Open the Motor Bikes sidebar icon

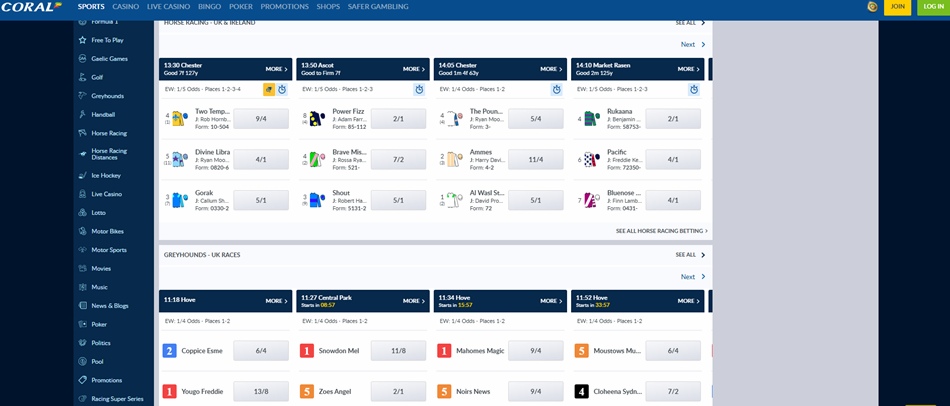click(82, 231)
